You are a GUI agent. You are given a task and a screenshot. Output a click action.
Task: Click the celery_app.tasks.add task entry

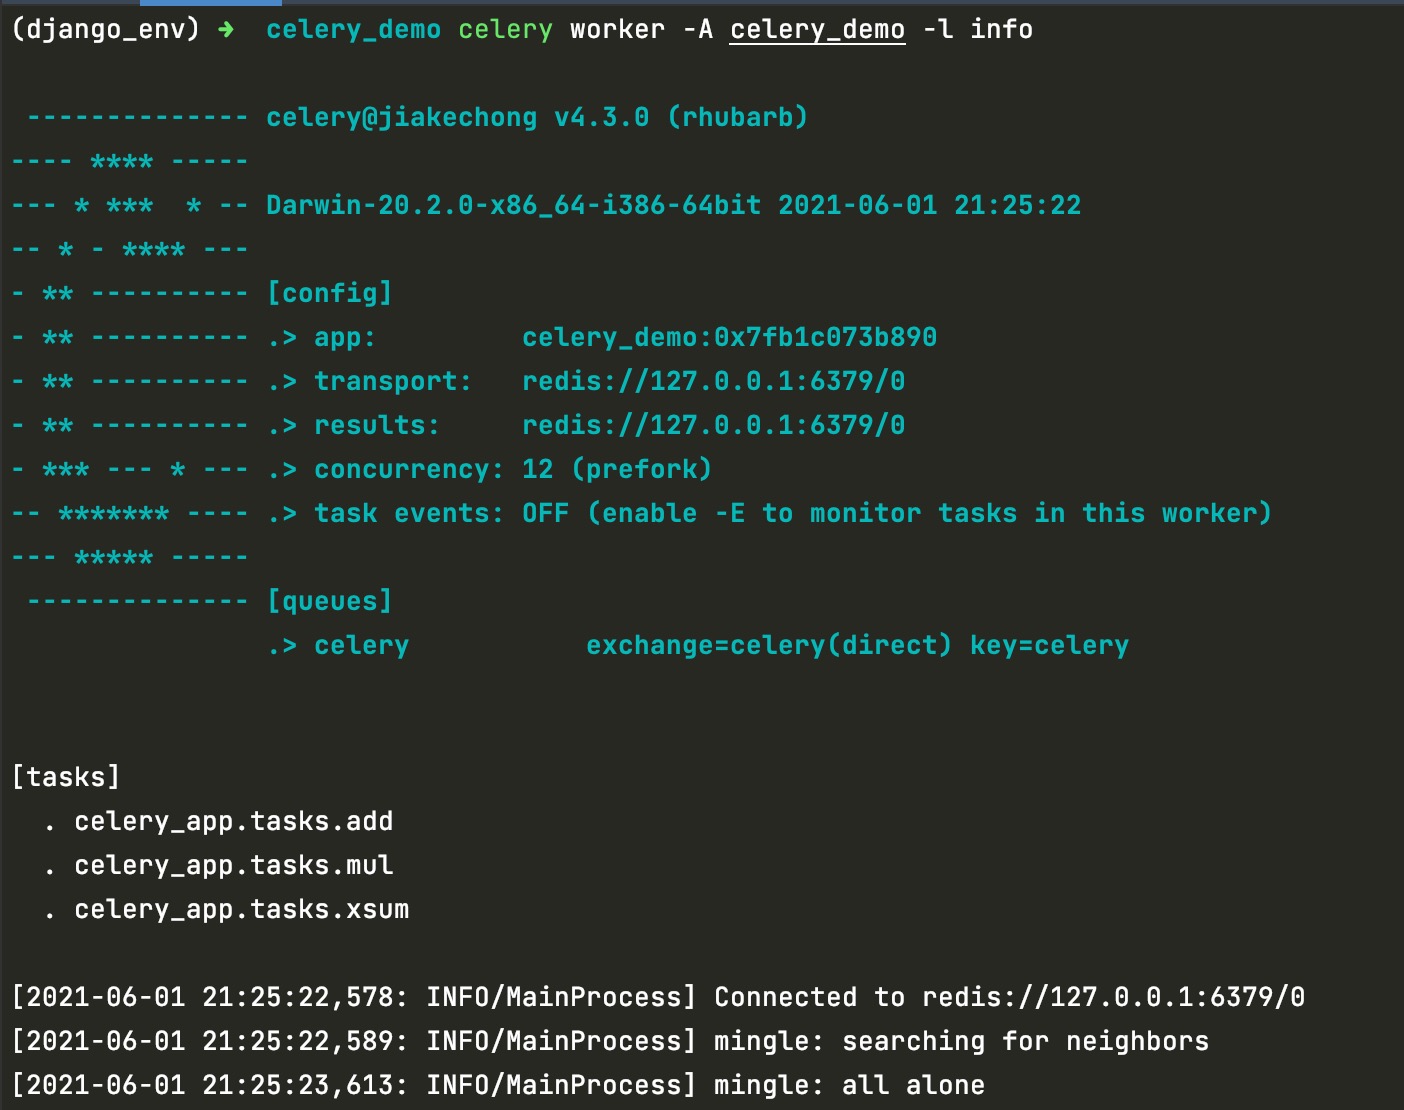coord(234,822)
